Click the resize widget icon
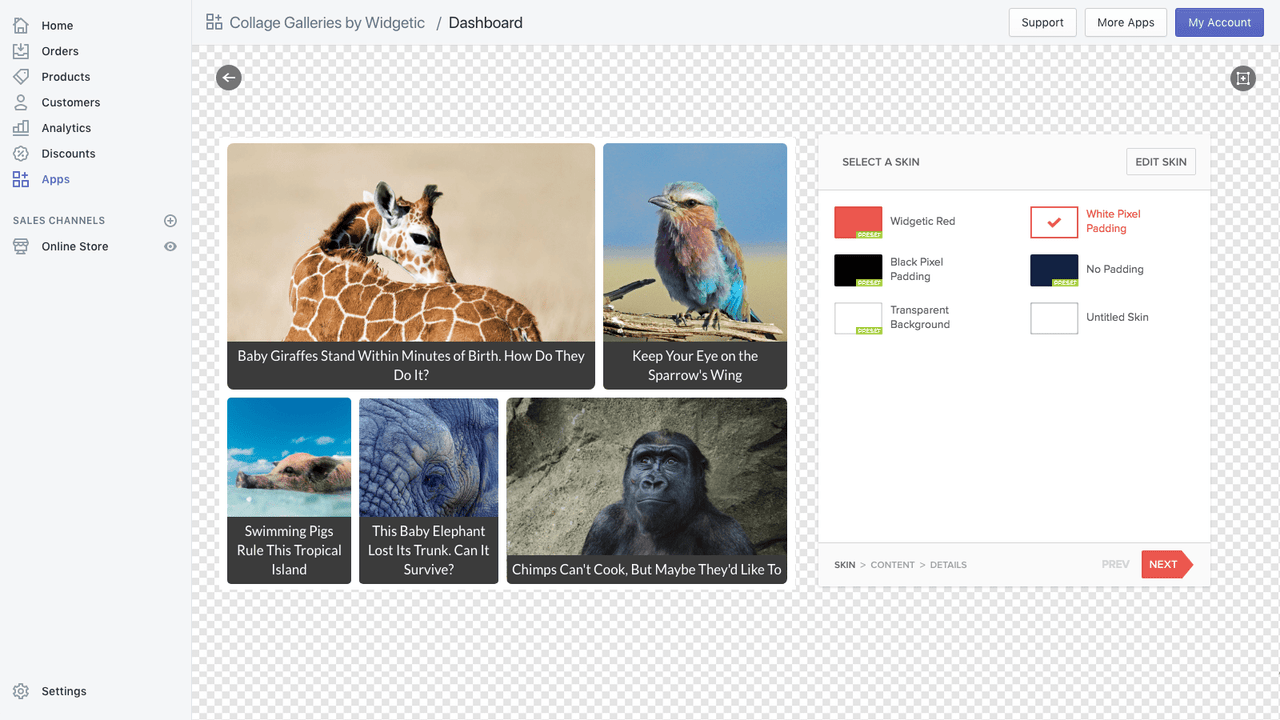The image size is (1280, 720). coord(1242,78)
